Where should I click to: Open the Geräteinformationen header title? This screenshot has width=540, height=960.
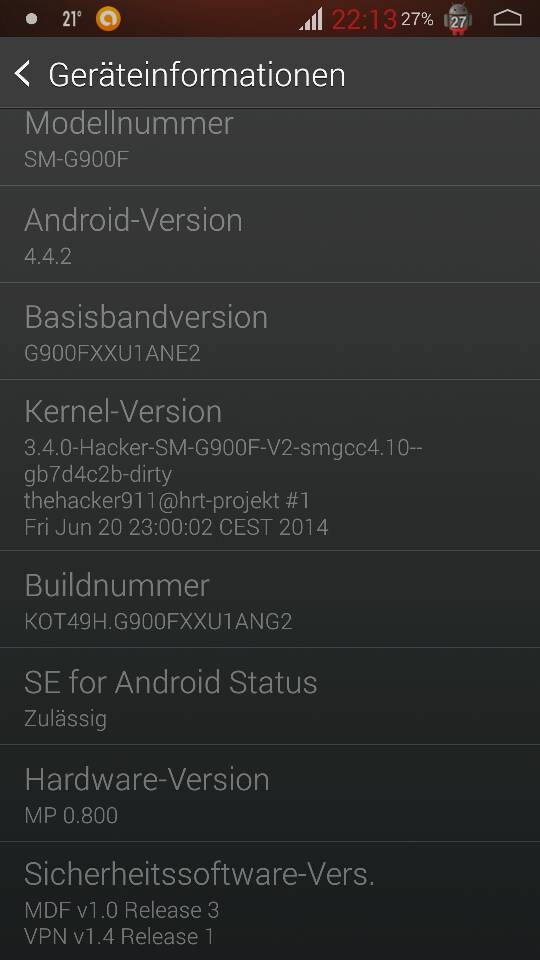coord(197,75)
